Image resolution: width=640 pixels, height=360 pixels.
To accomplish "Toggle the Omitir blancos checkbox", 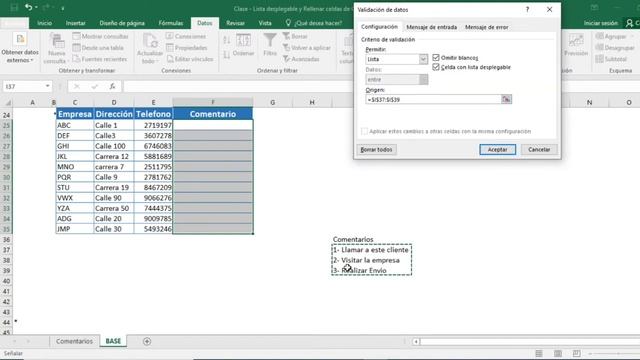I will [436, 58].
